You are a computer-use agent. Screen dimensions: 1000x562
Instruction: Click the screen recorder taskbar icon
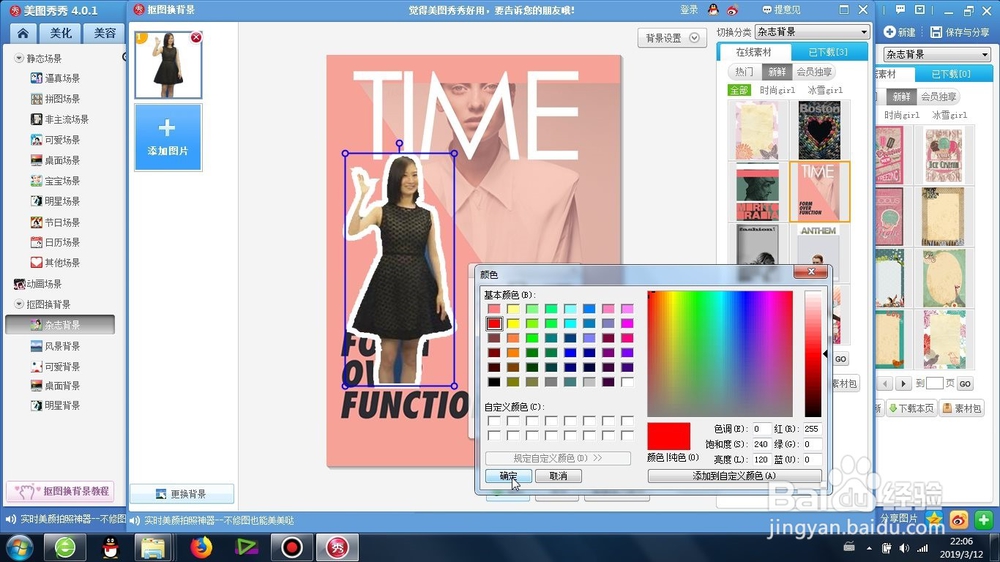pos(291,547)
